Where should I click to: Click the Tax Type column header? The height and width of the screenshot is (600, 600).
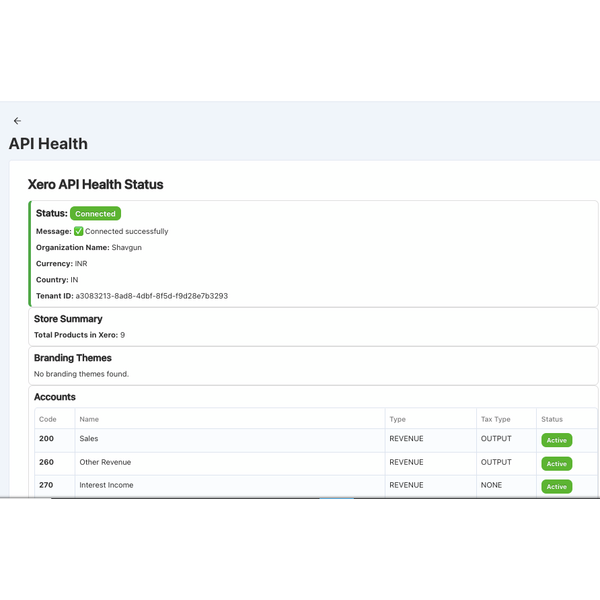tap(497, 419)
